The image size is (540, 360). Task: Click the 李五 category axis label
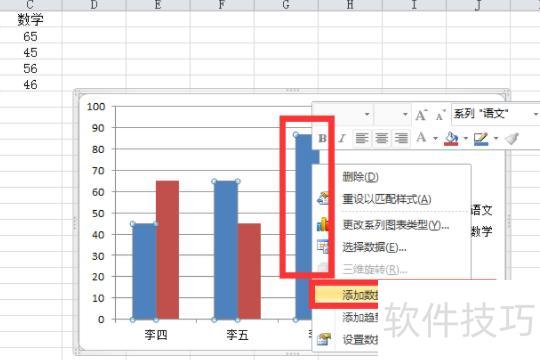pos(237,335)
